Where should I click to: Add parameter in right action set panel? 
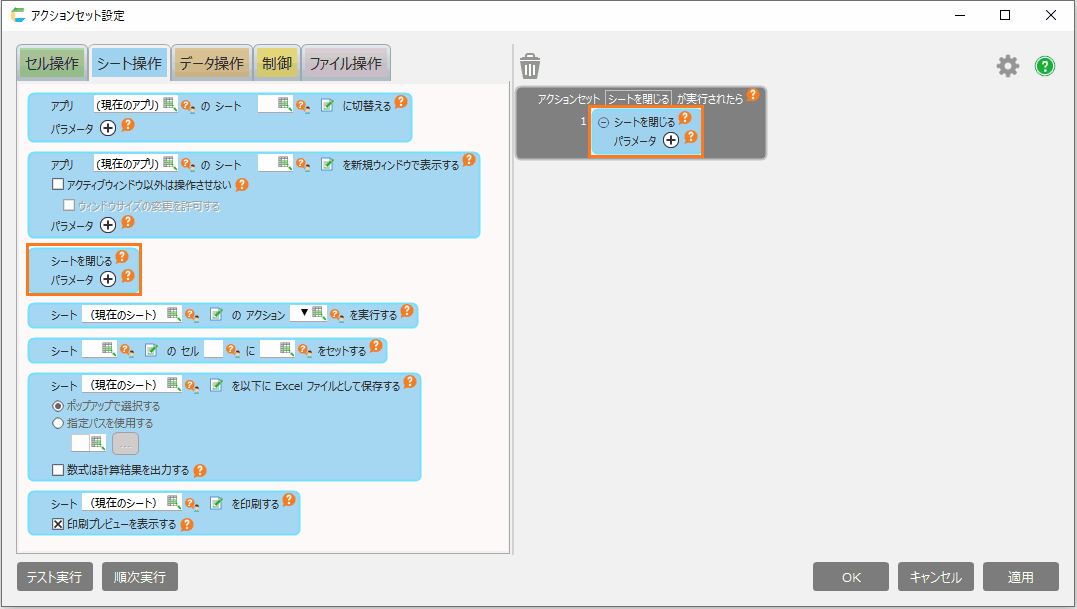[x=671, y=140]
